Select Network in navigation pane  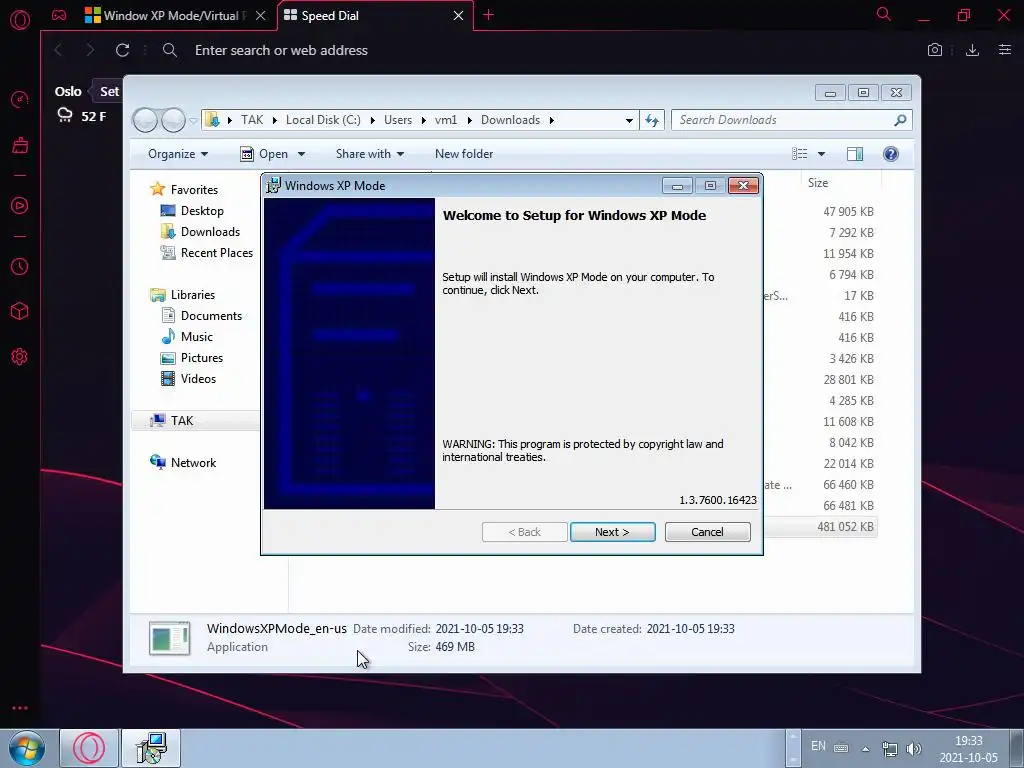click(x=193, y=463)
